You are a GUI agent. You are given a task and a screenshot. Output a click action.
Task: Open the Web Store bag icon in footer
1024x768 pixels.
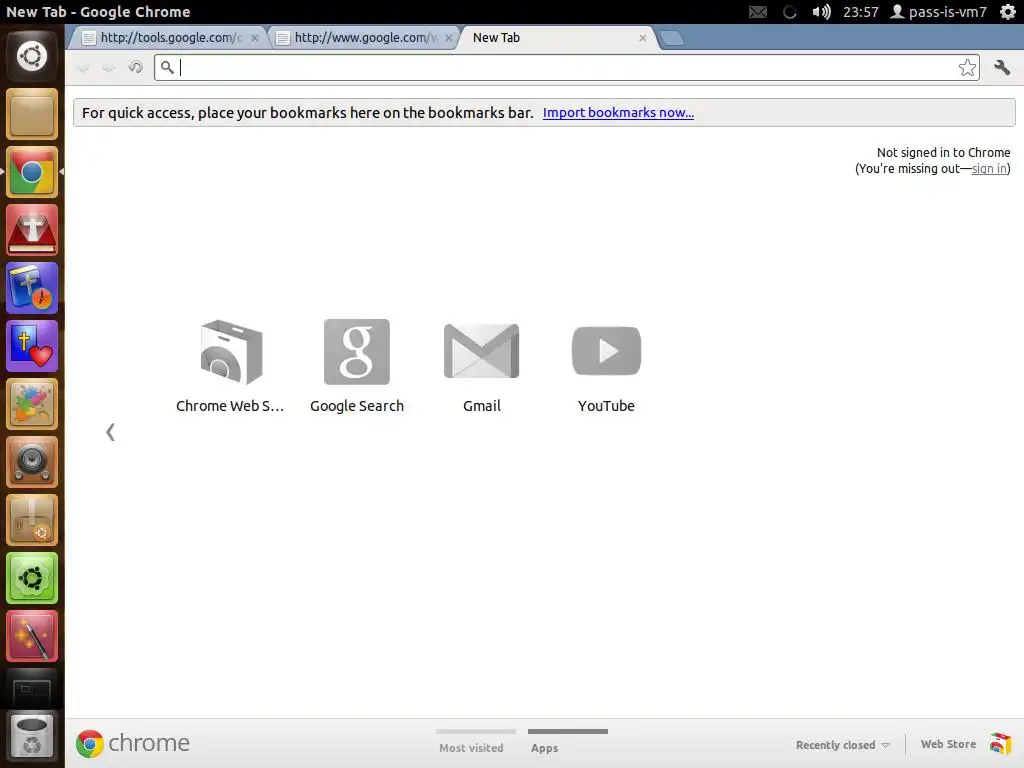click(1000, 744)
